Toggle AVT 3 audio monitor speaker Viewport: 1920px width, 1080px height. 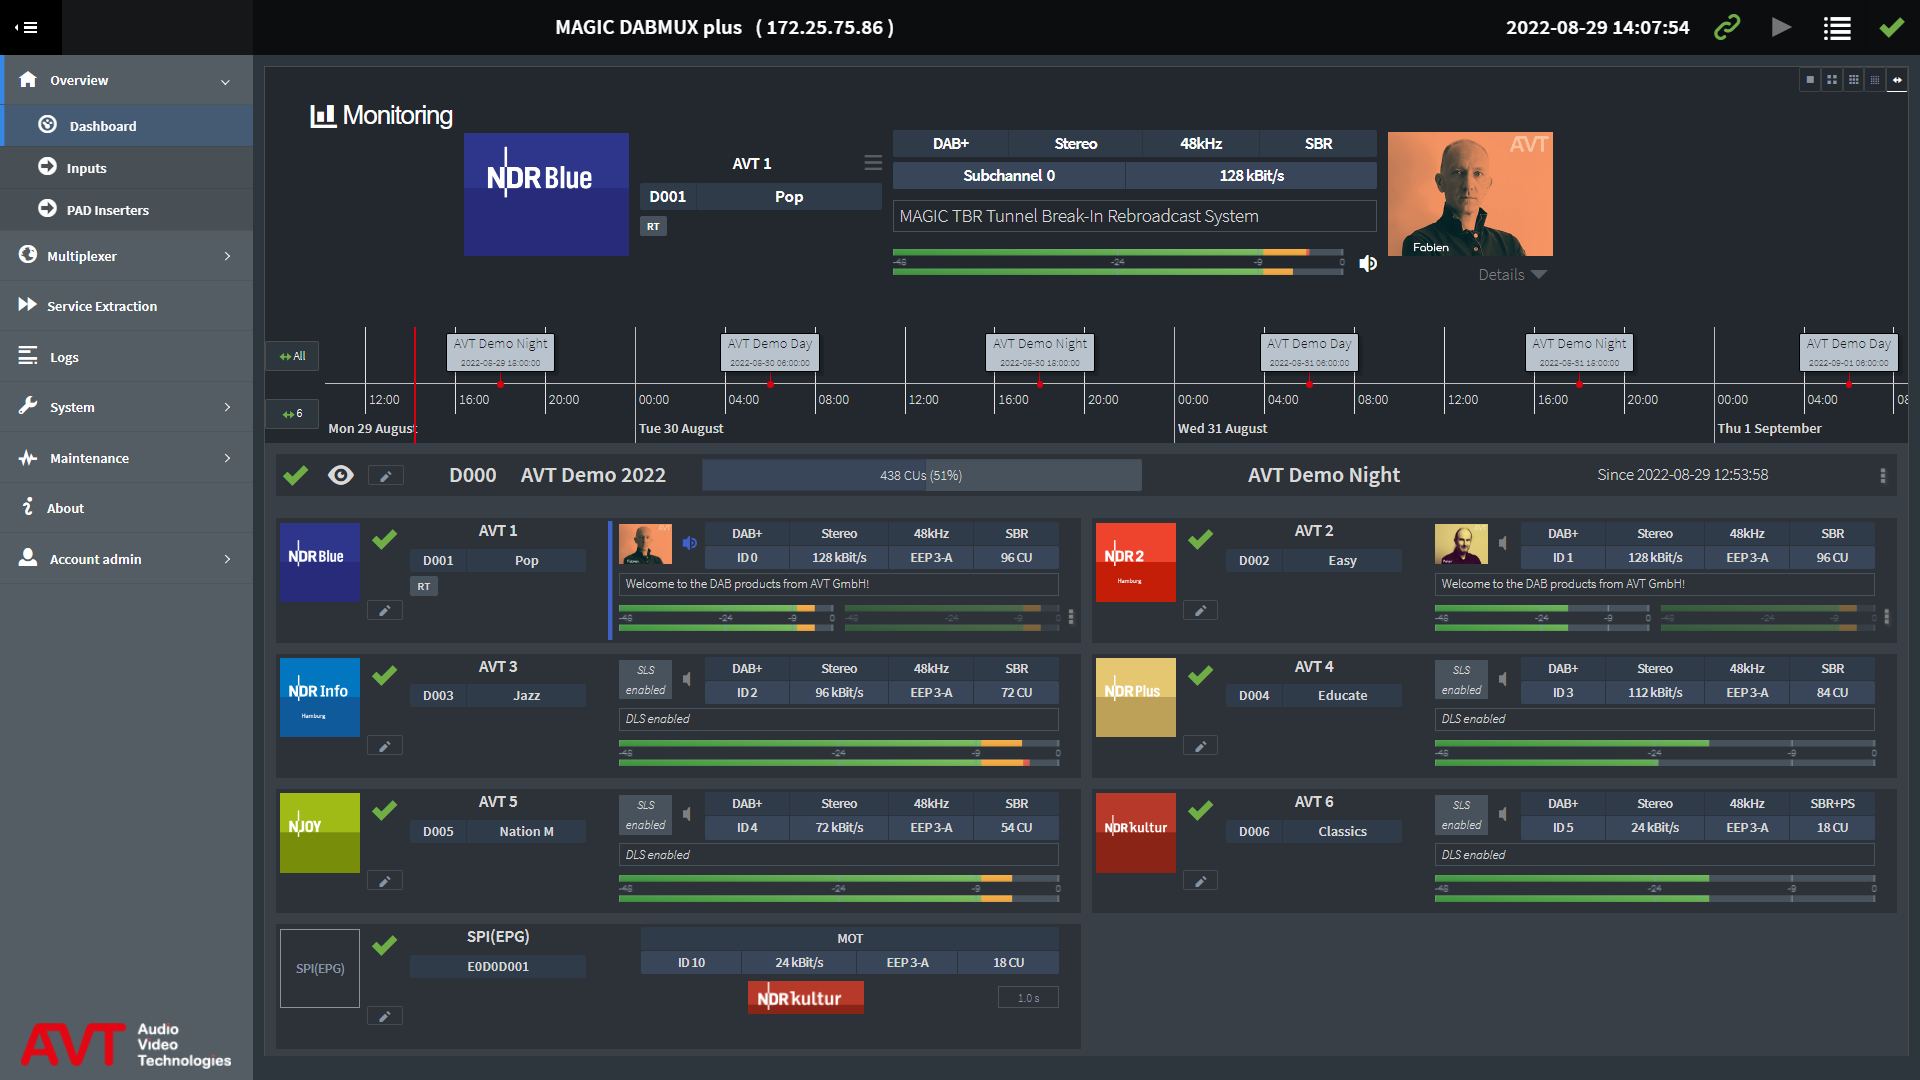pyautogui.click(x=687, y=679)
